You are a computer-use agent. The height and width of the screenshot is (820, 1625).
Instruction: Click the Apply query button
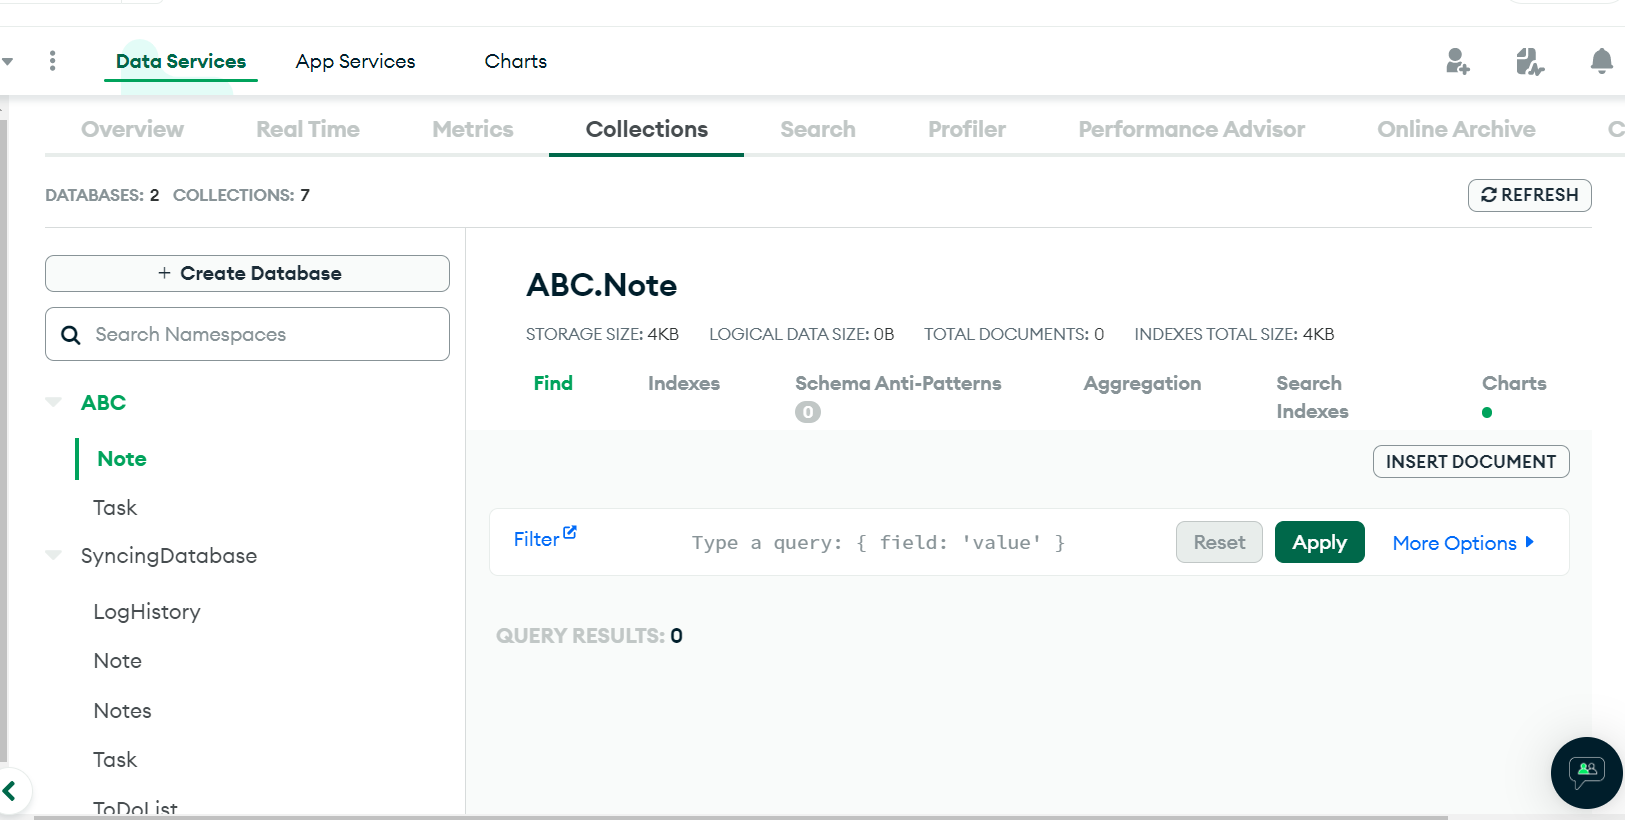coord(1319,542)
